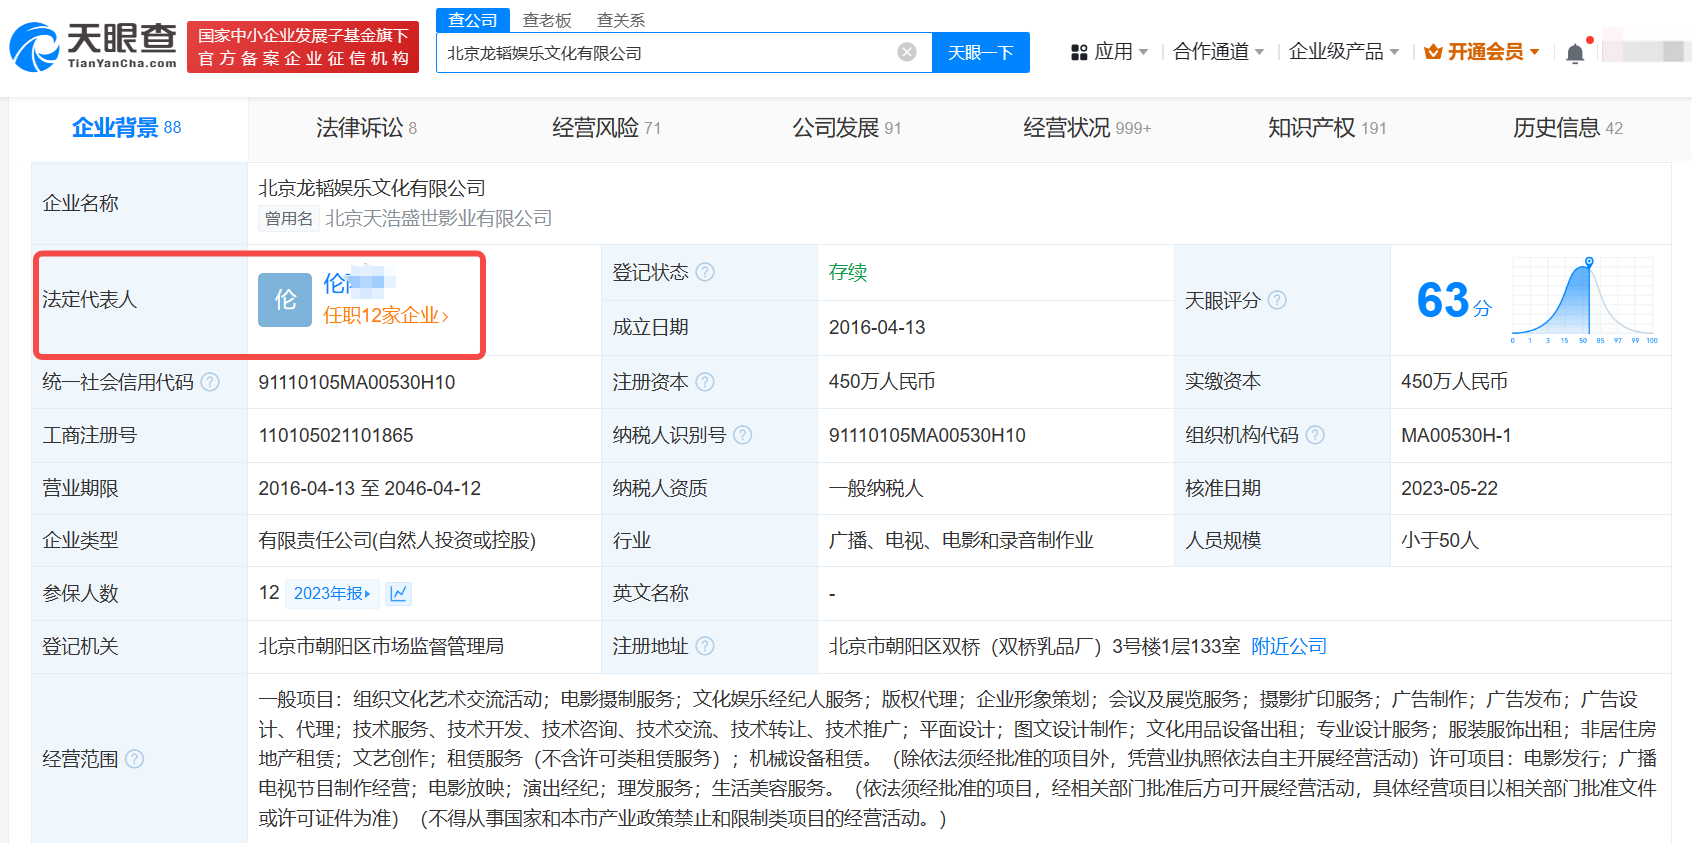Click help icon next to 天眼评分
The height and width of the screenshot is (843, 1692).
coord(1277,300)
